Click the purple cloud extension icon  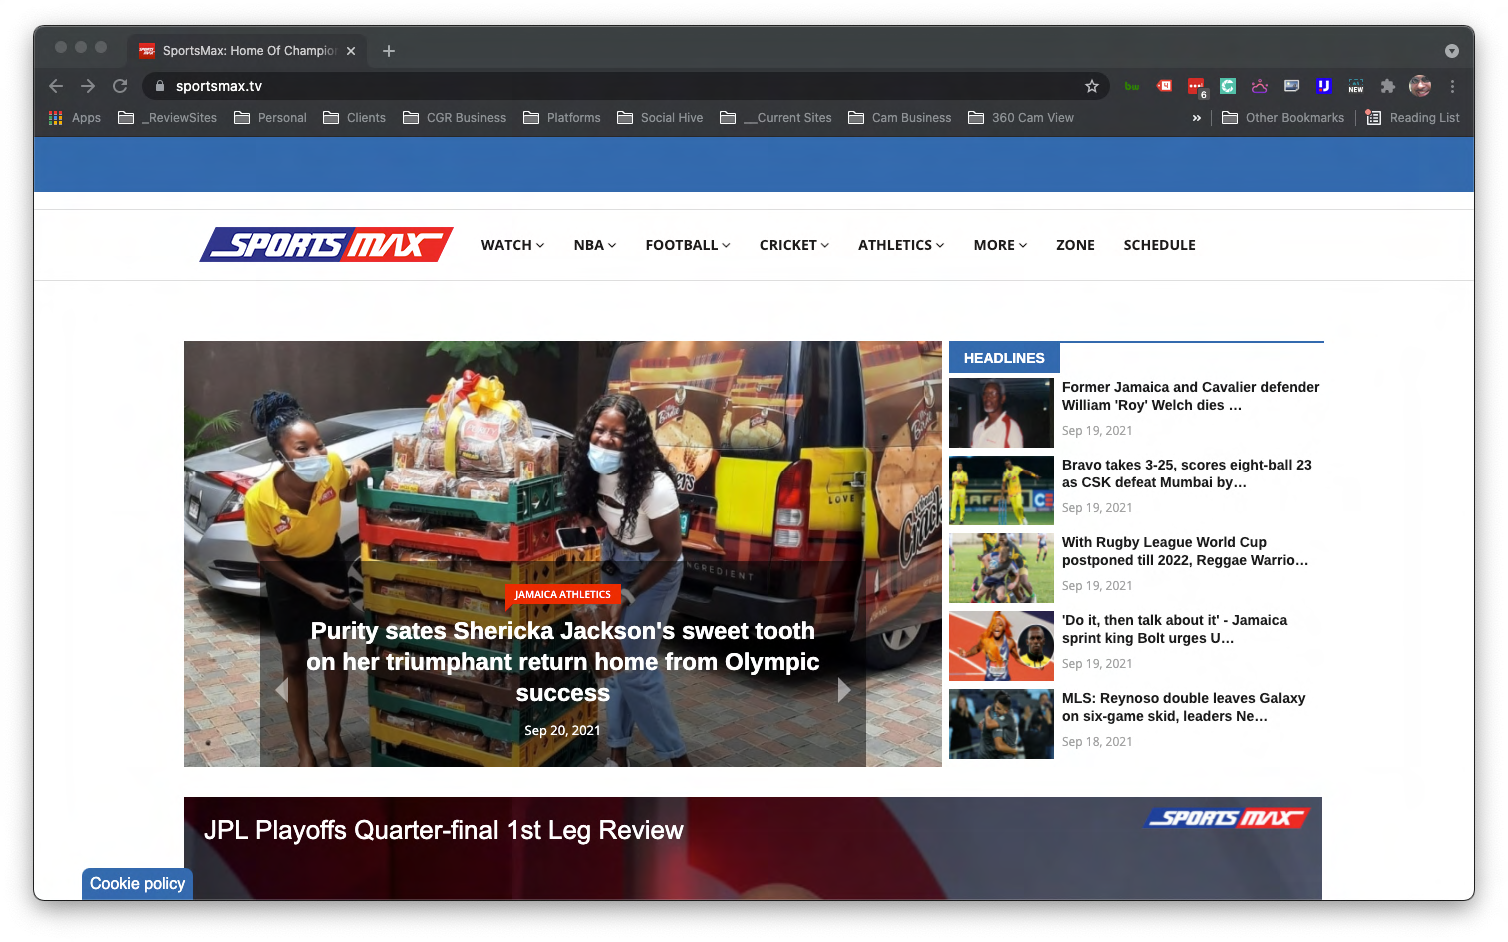(1260, 86)
